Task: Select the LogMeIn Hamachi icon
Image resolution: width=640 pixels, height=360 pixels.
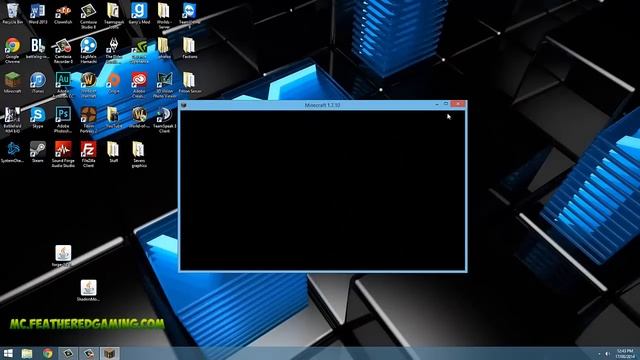Action: [88, 51]
